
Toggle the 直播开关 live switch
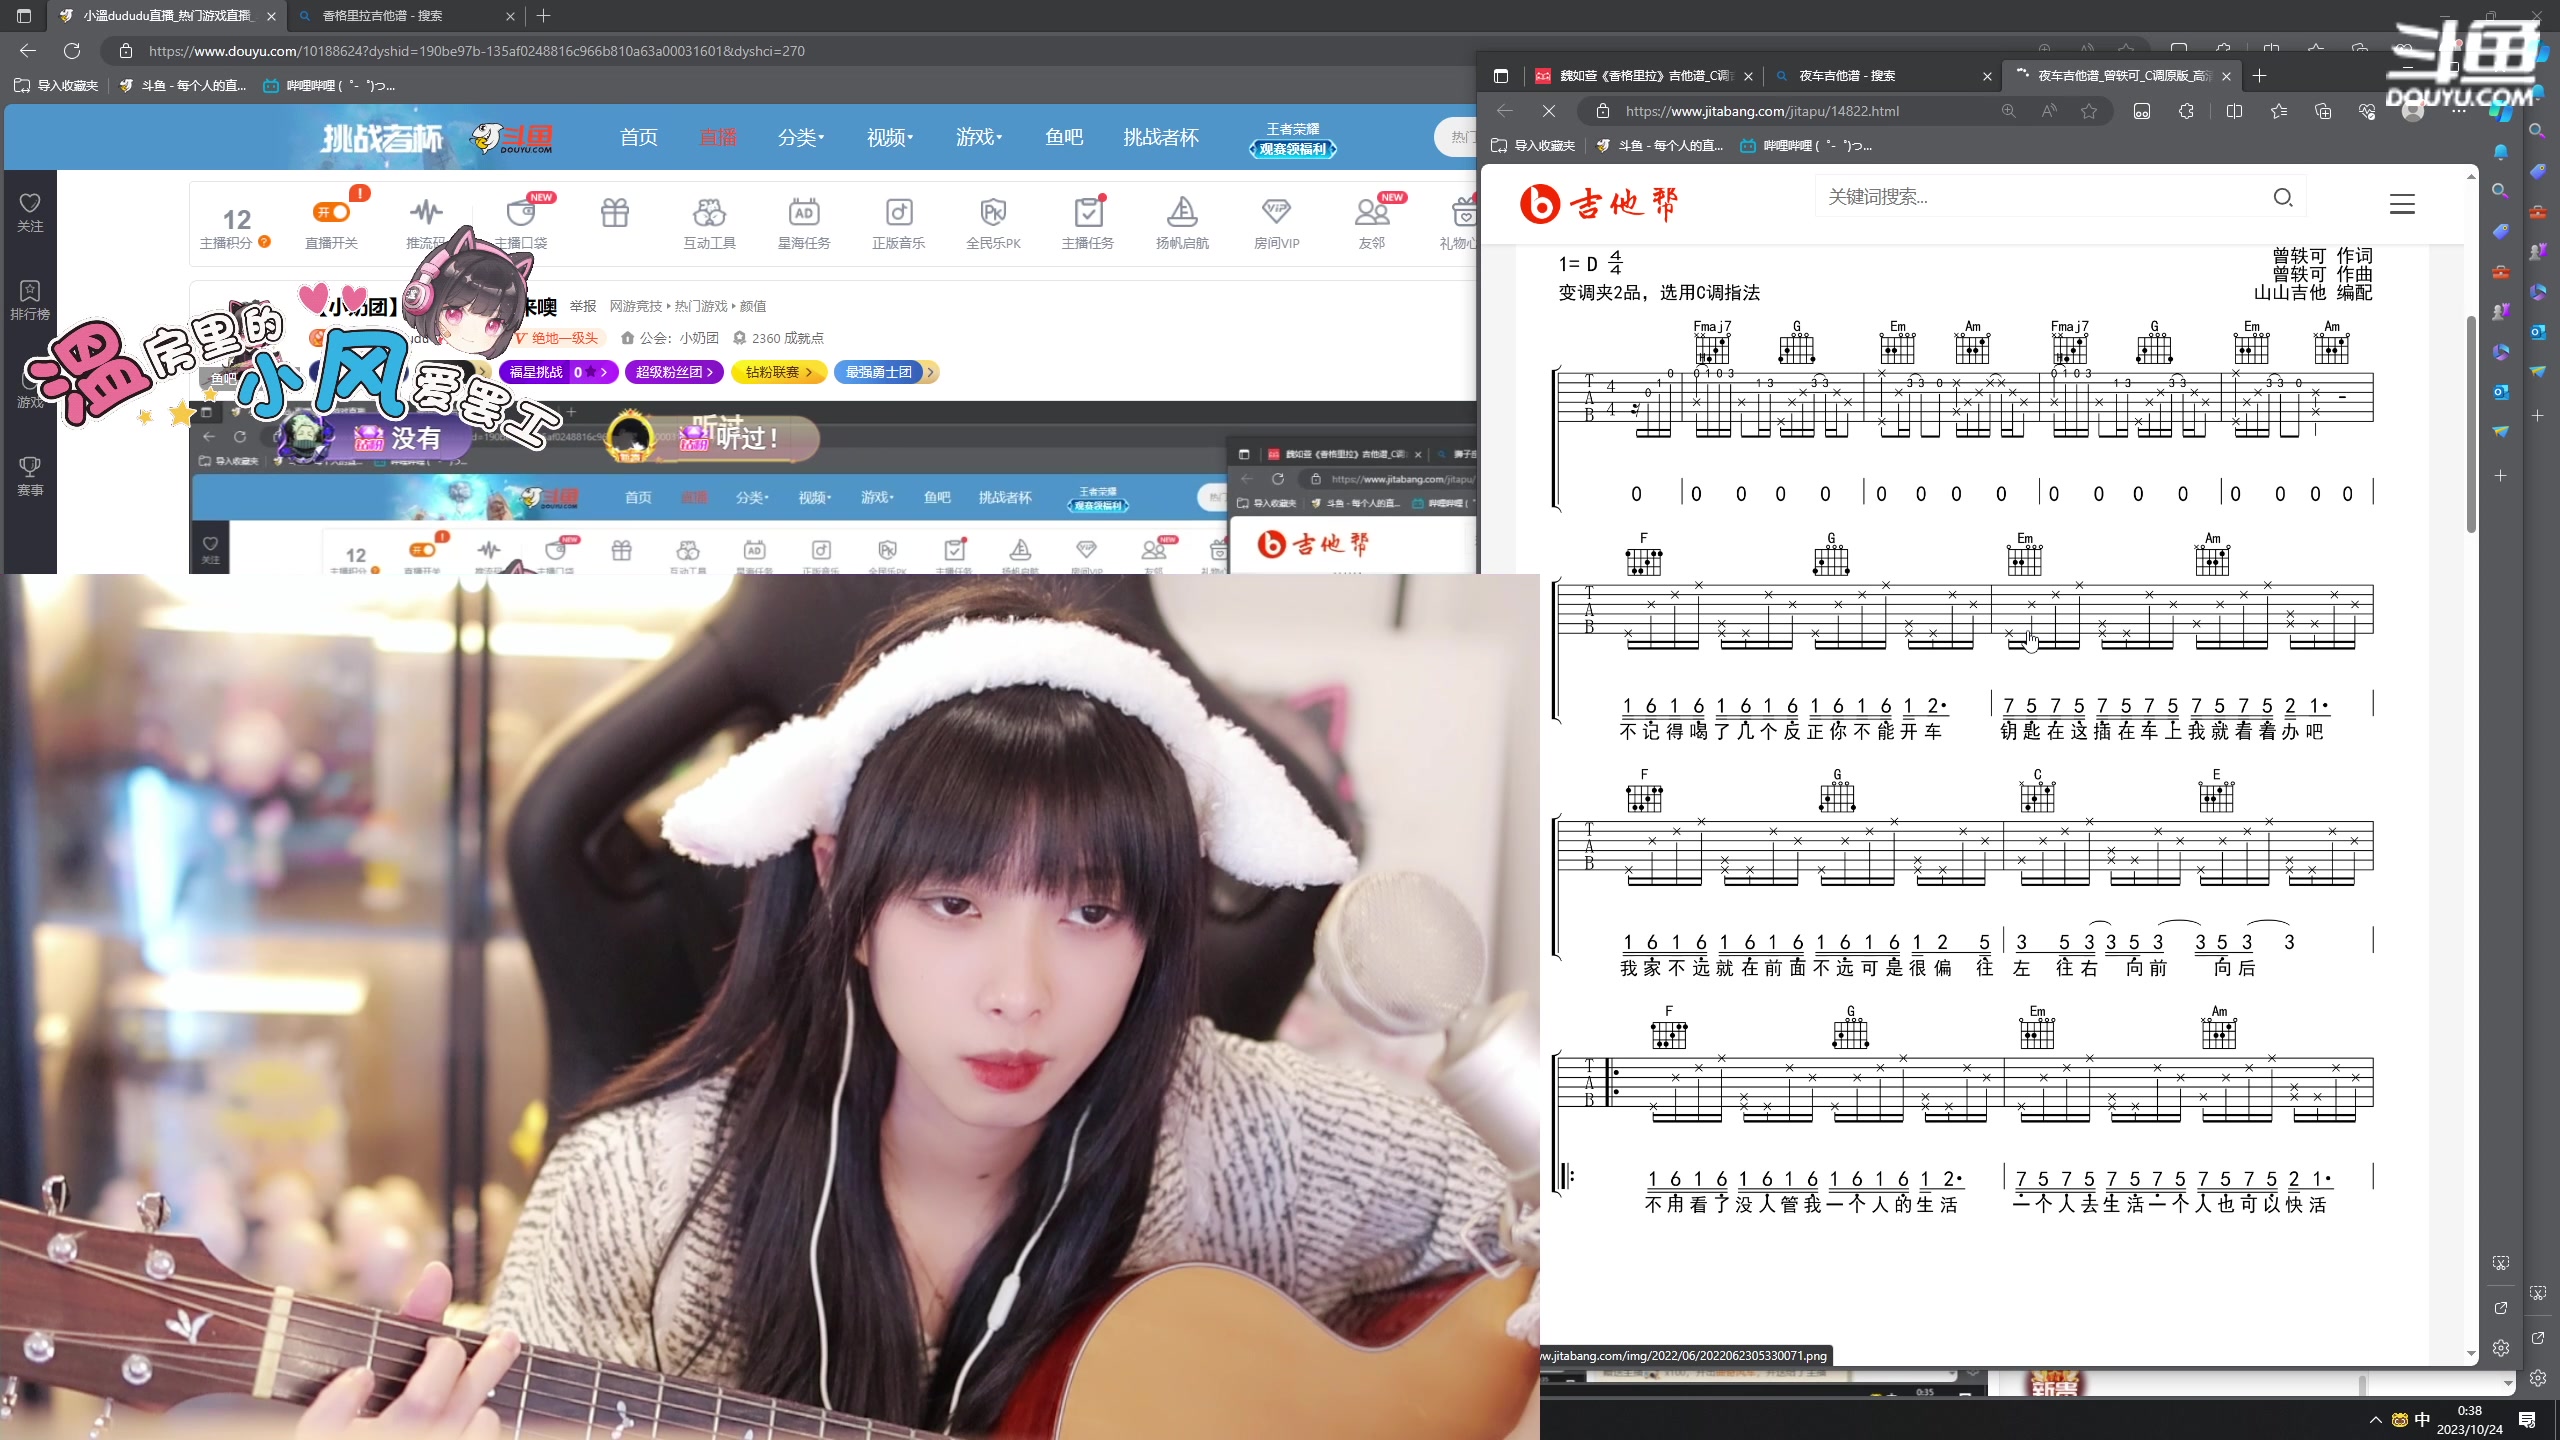click(x=331, y=212)
